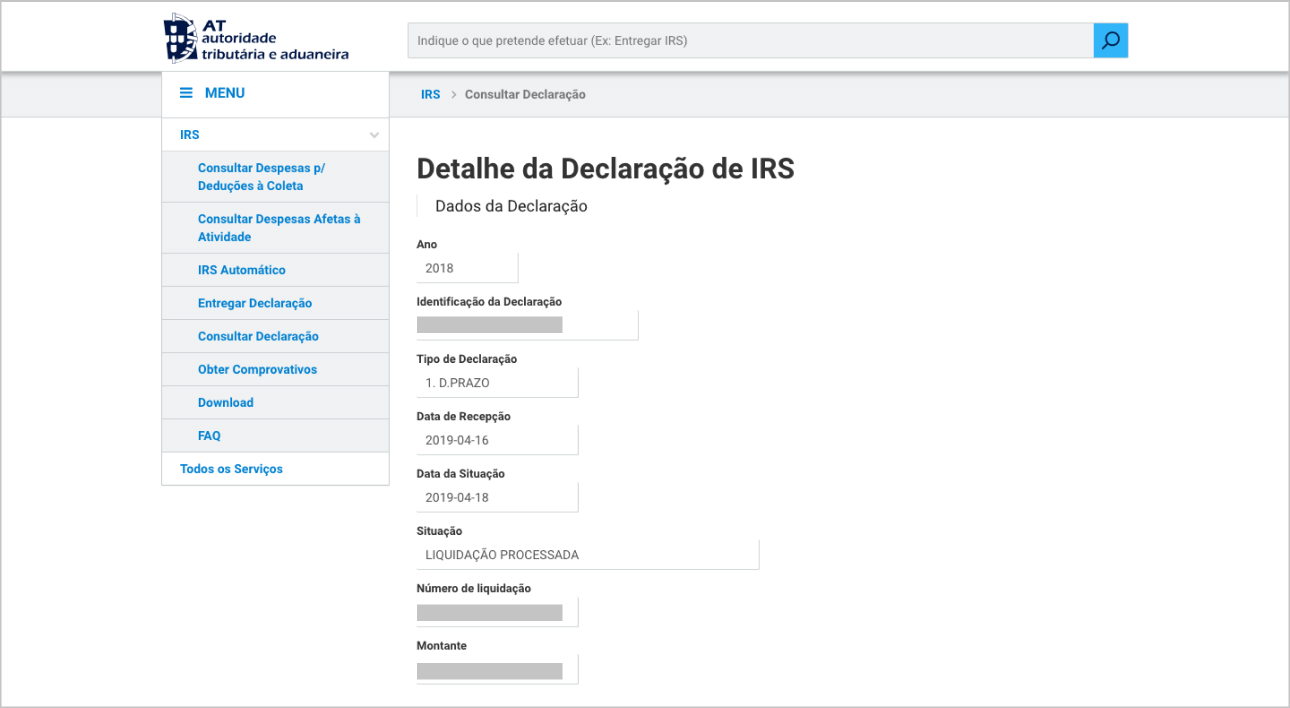This screenshot has height=708, width=1290.
Task: Click the hamburger MENU icon
Action: click(x=186, y=93)
